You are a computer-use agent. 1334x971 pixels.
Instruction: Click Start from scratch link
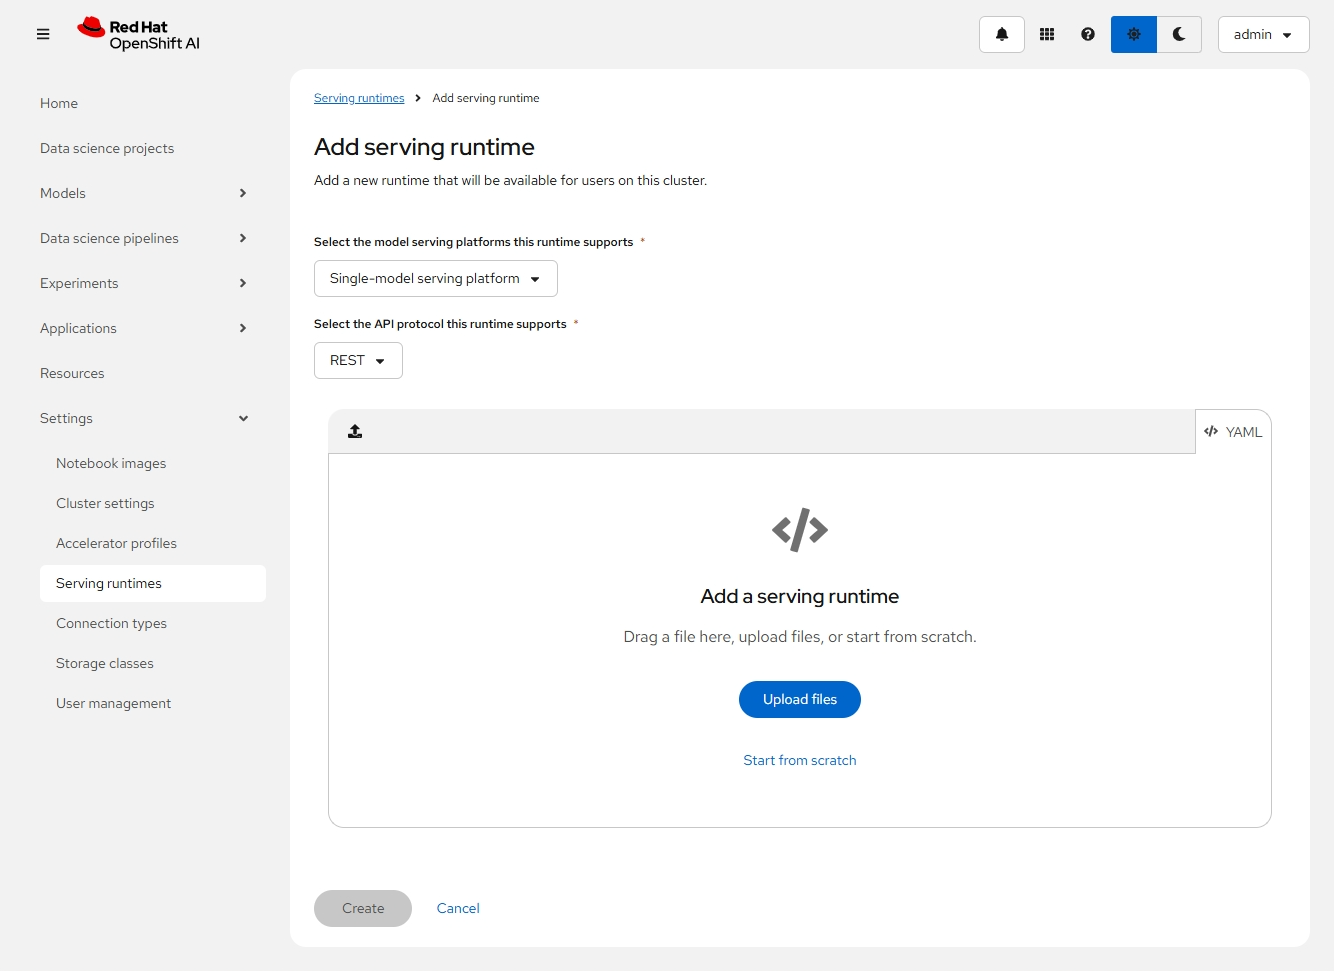[x=800, y=760]
